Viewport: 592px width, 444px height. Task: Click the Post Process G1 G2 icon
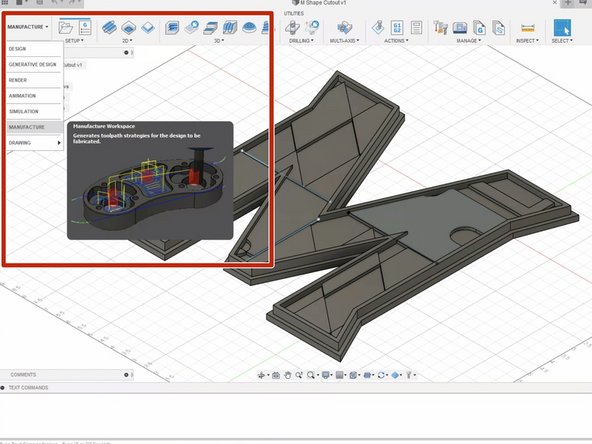point(397,28)
